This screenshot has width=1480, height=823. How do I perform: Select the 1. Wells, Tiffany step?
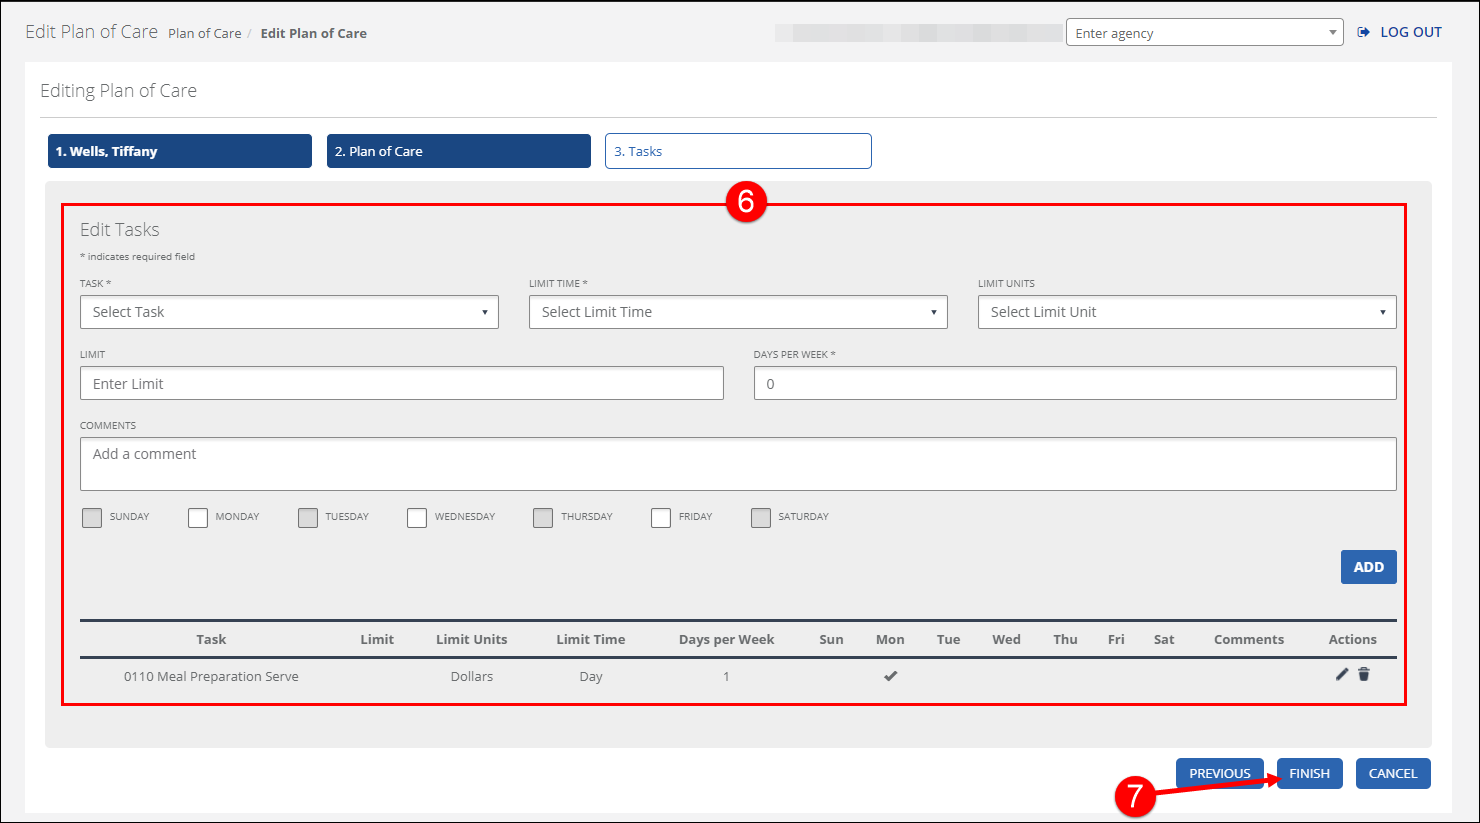pyautogui.click(x=180, y=151)
